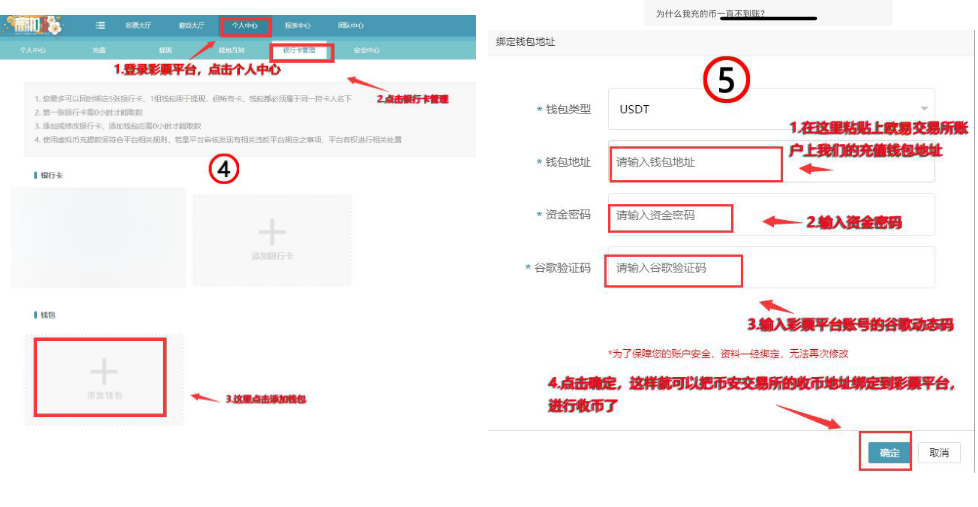978x507 pixels.
Task: Click the 取消 cancel button
Action: pos(939,453)
